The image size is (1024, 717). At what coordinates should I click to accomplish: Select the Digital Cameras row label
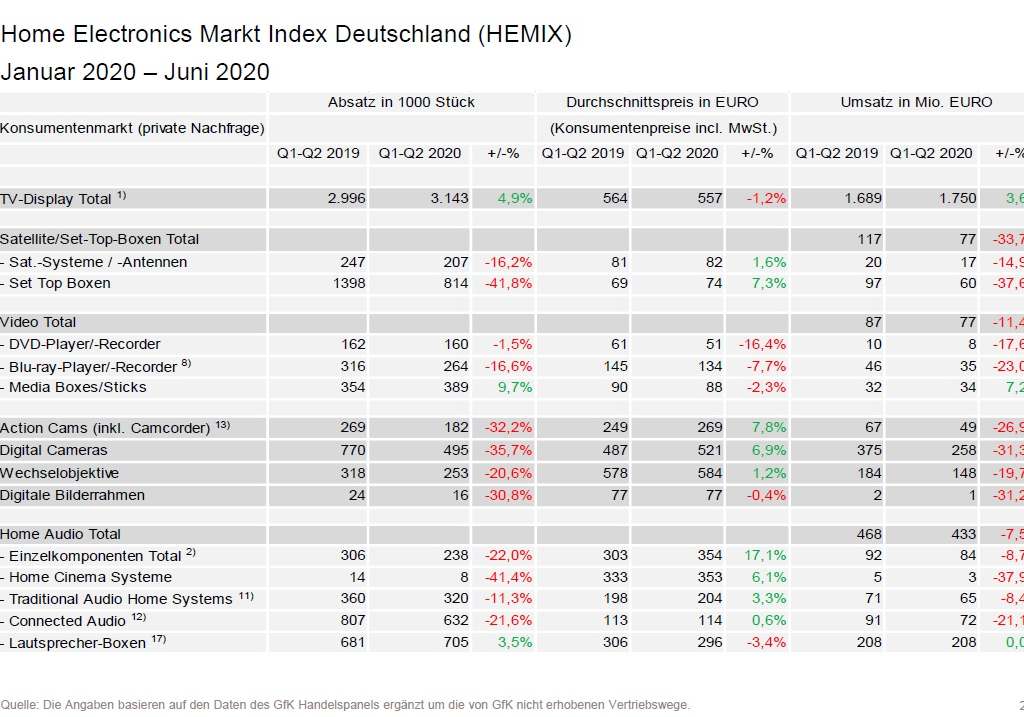(54, 450)
